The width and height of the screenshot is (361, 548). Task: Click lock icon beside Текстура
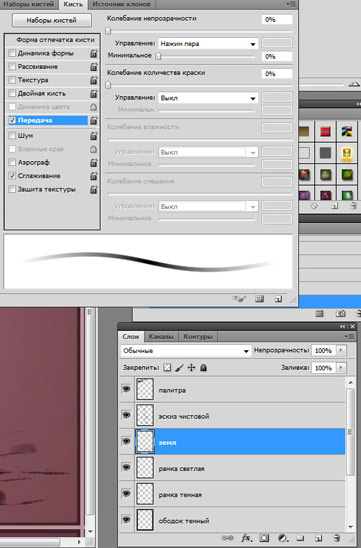(94, 80)
